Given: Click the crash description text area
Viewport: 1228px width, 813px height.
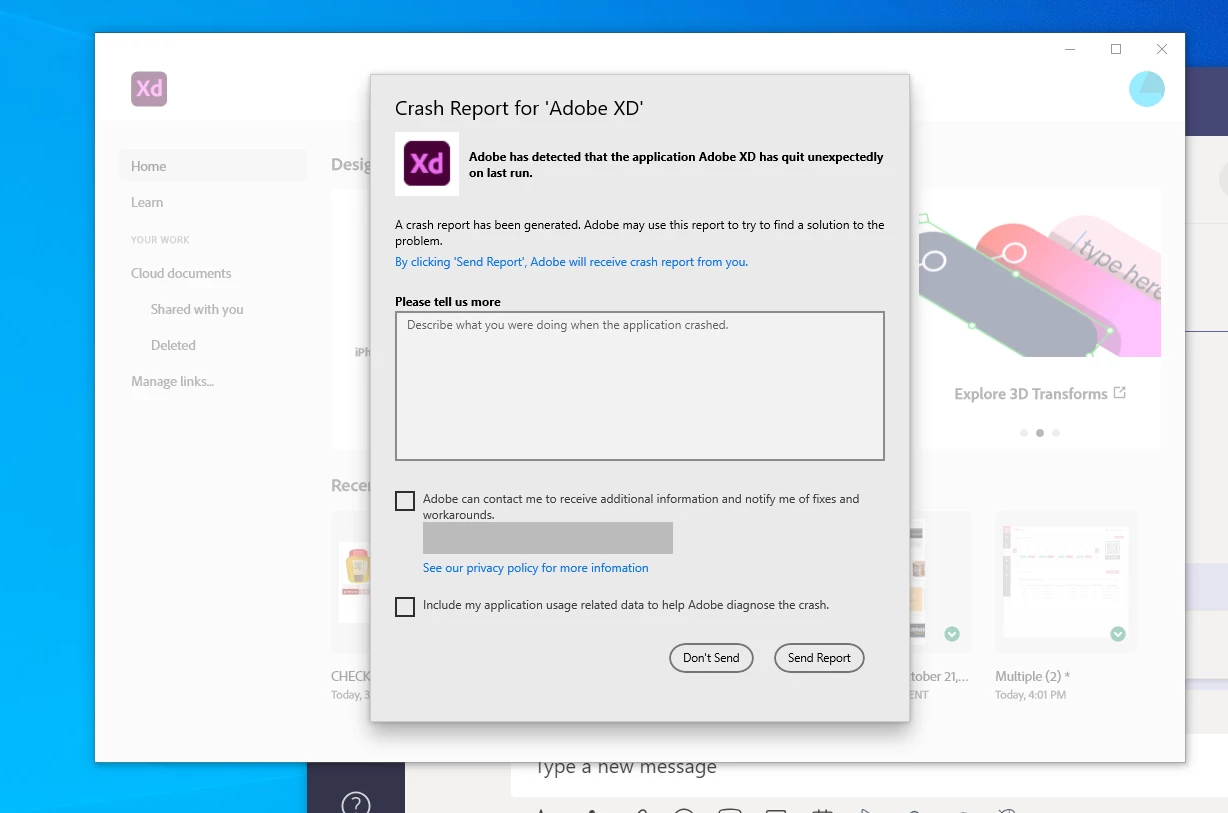Looking at the screenshot, I should tap(640, 386).
